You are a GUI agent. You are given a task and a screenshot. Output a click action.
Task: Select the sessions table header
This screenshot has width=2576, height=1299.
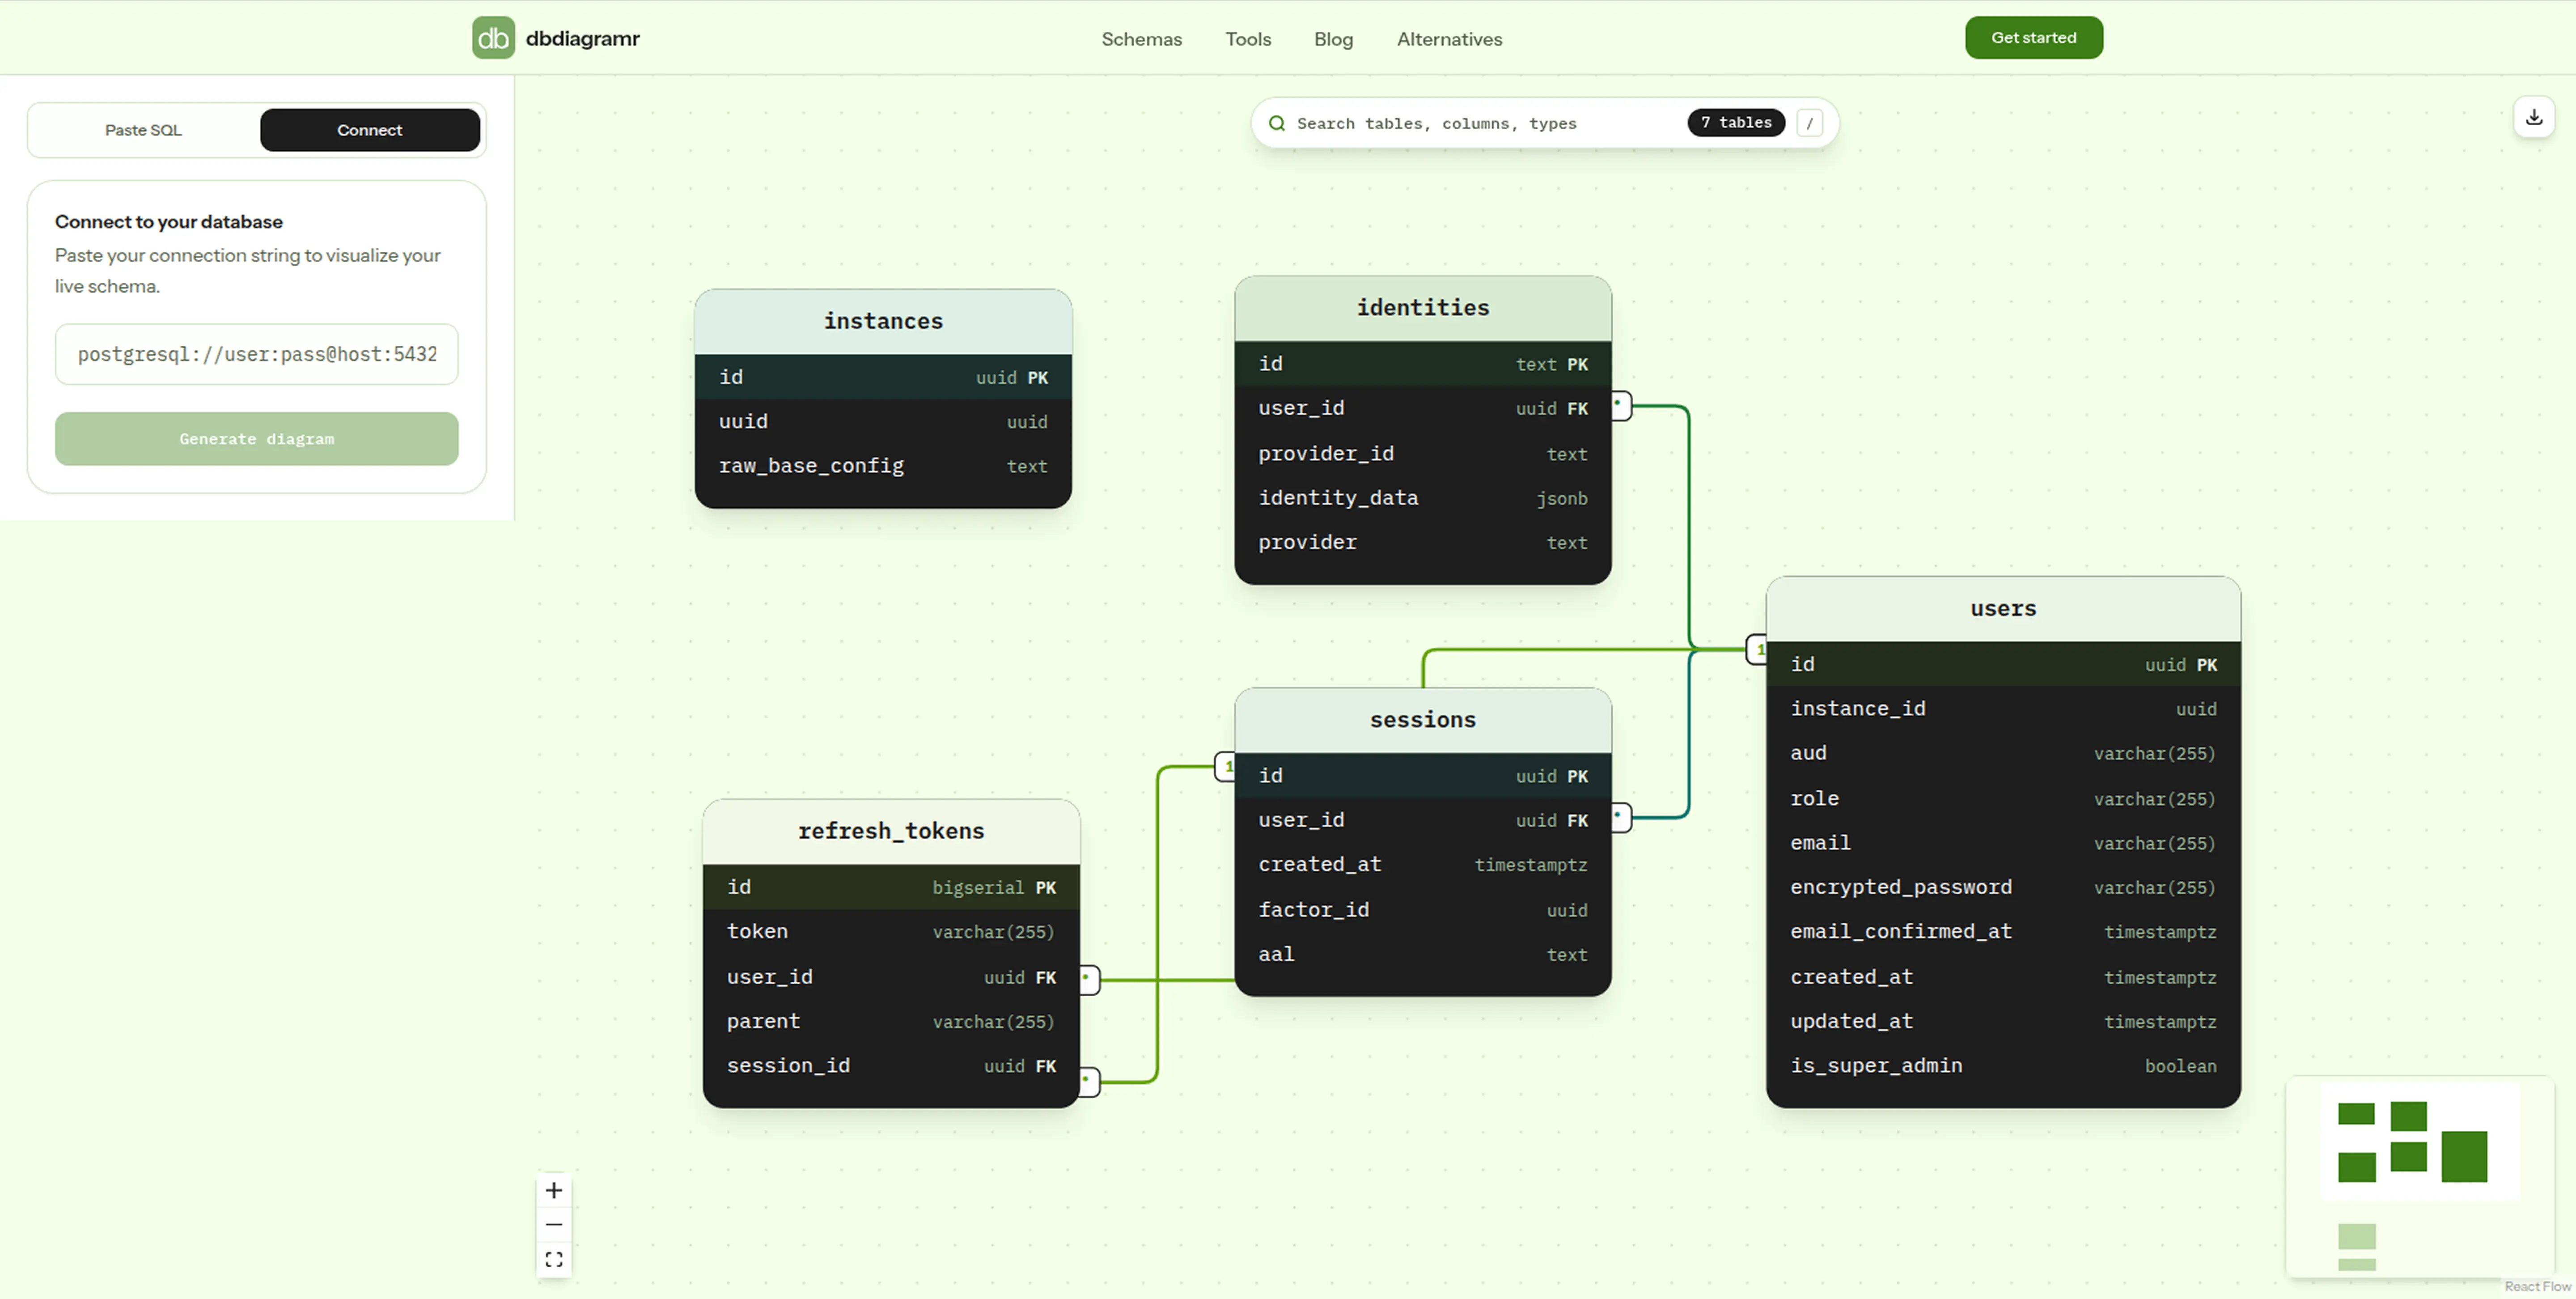pos(1422,720)
